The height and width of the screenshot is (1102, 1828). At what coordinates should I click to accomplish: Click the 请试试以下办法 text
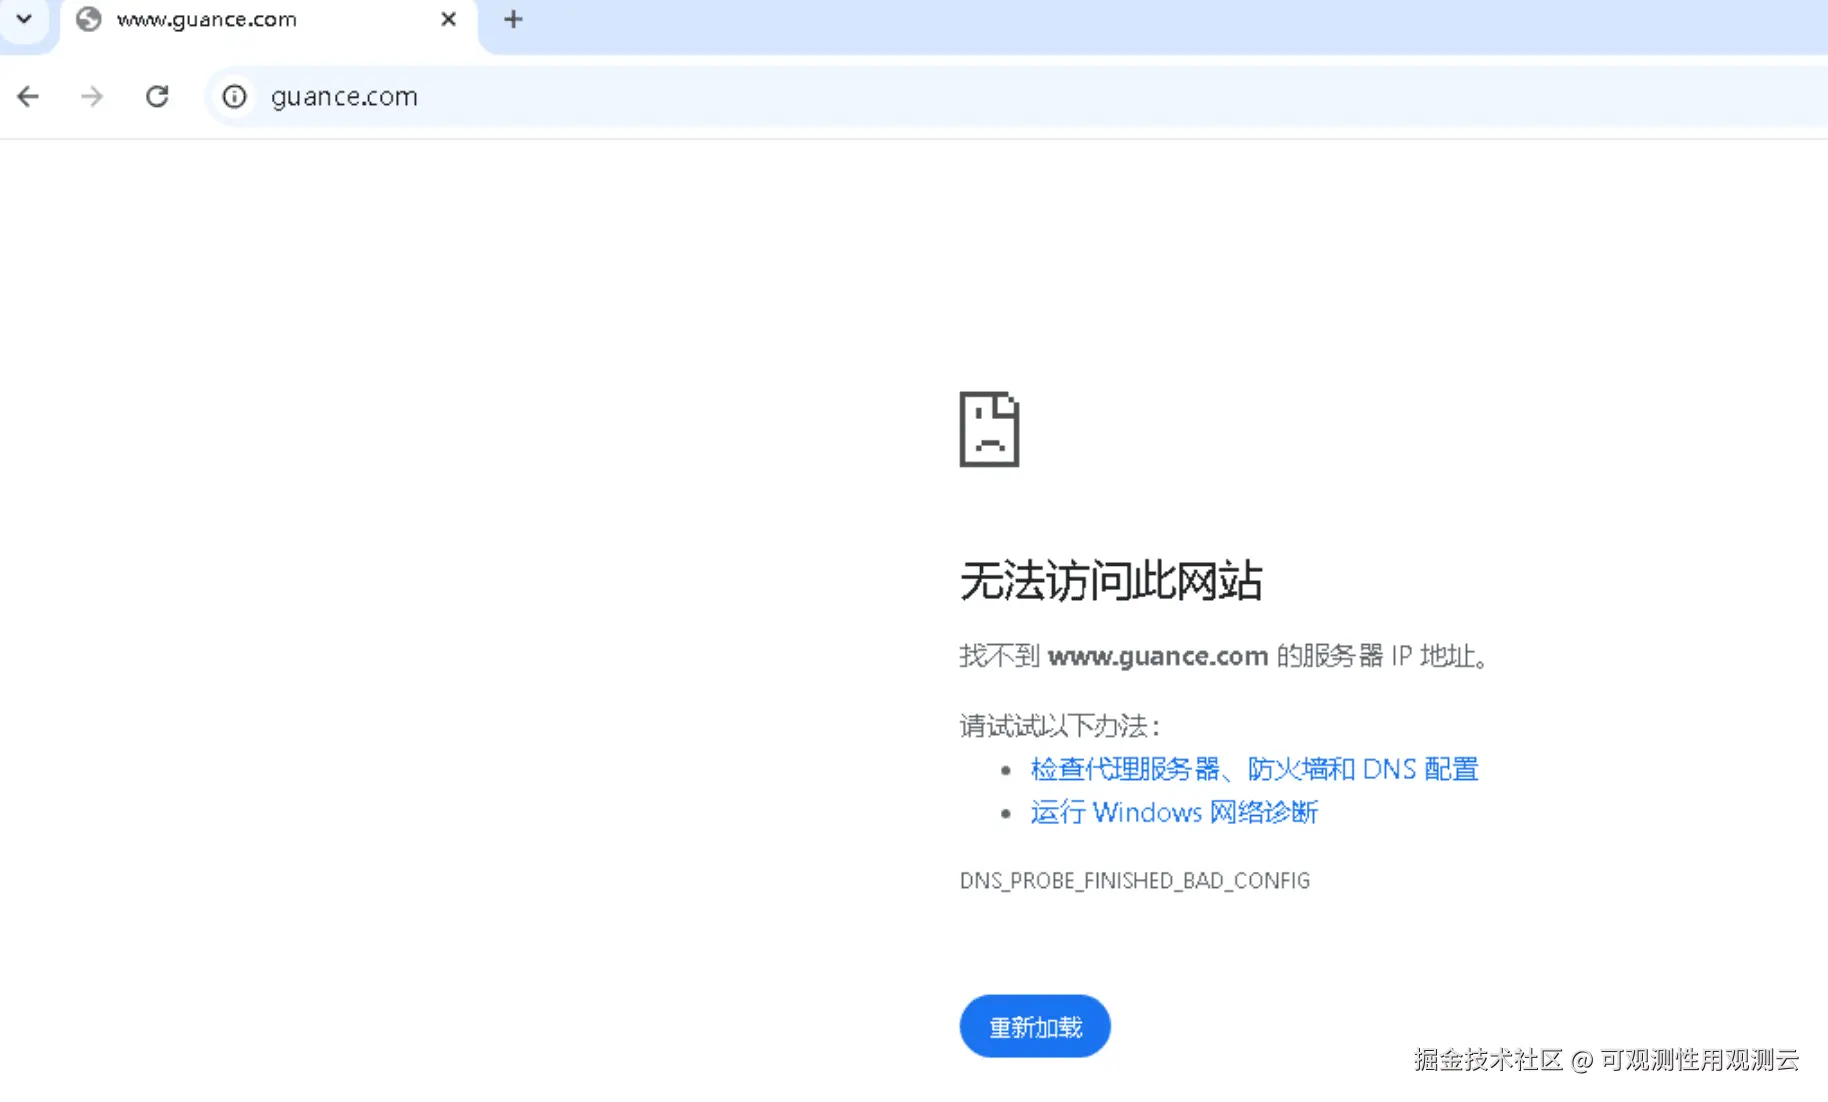(x=1059, y=726)
